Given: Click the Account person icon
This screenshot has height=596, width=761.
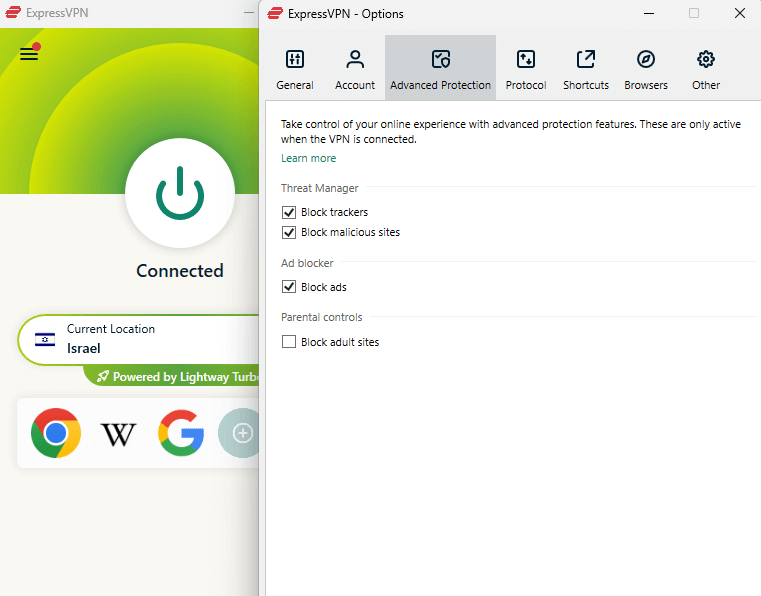Looking at the screenshot, I should 355,59.
